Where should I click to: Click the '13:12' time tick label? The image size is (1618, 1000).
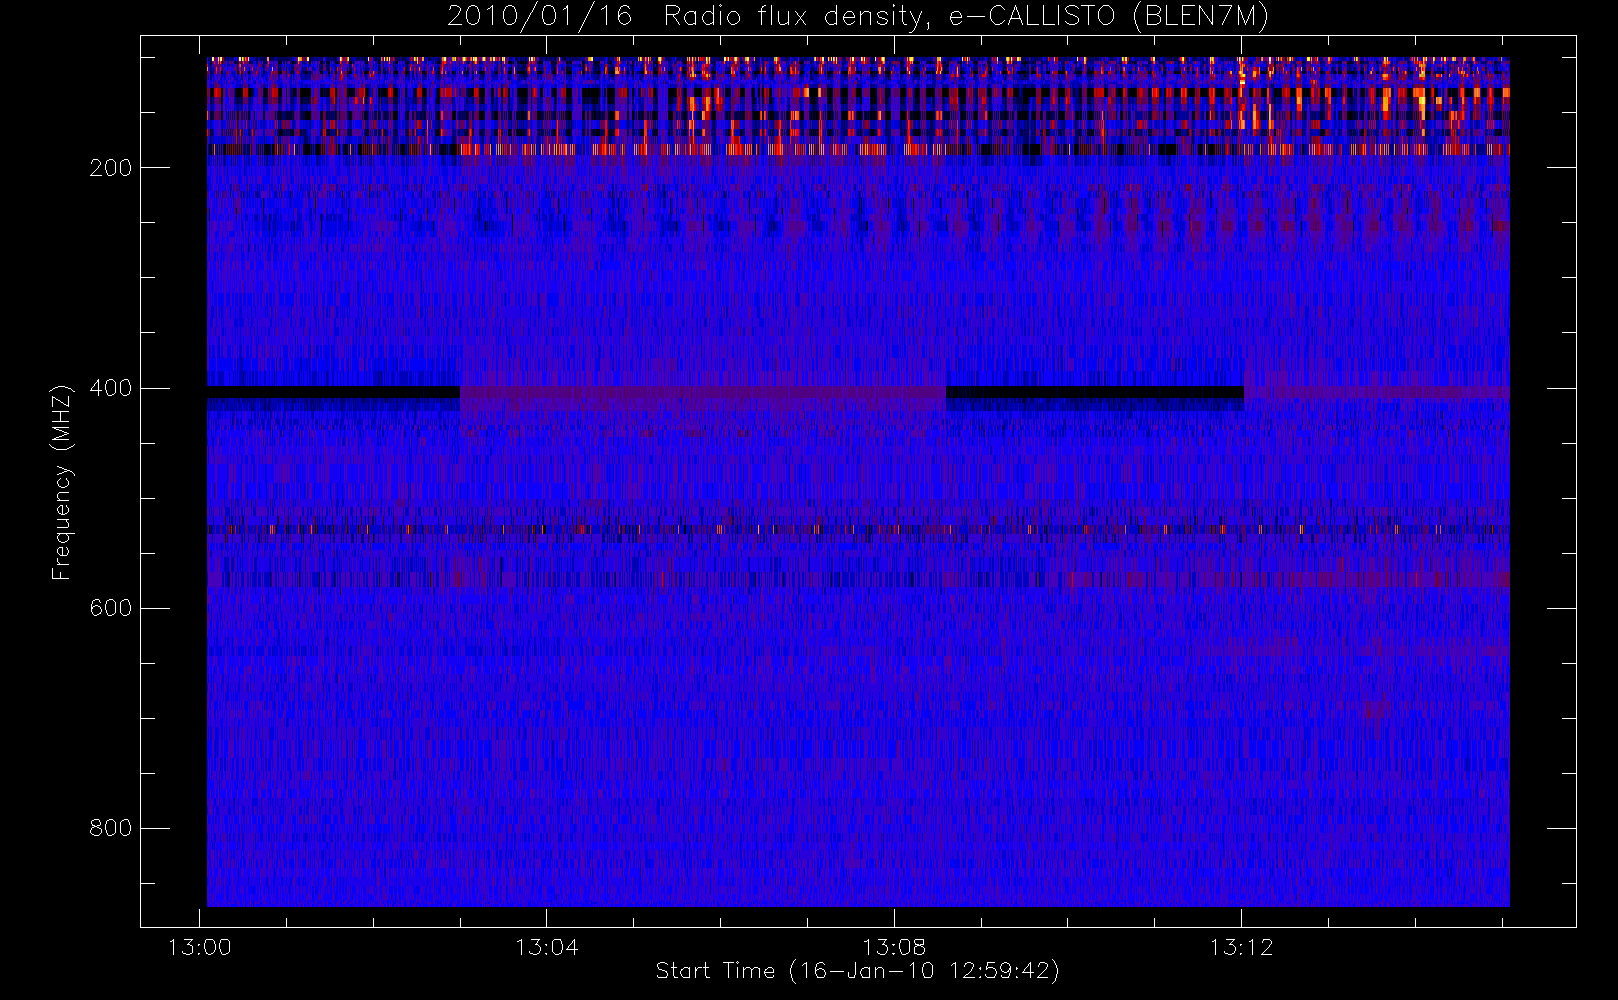[1242, 947]
